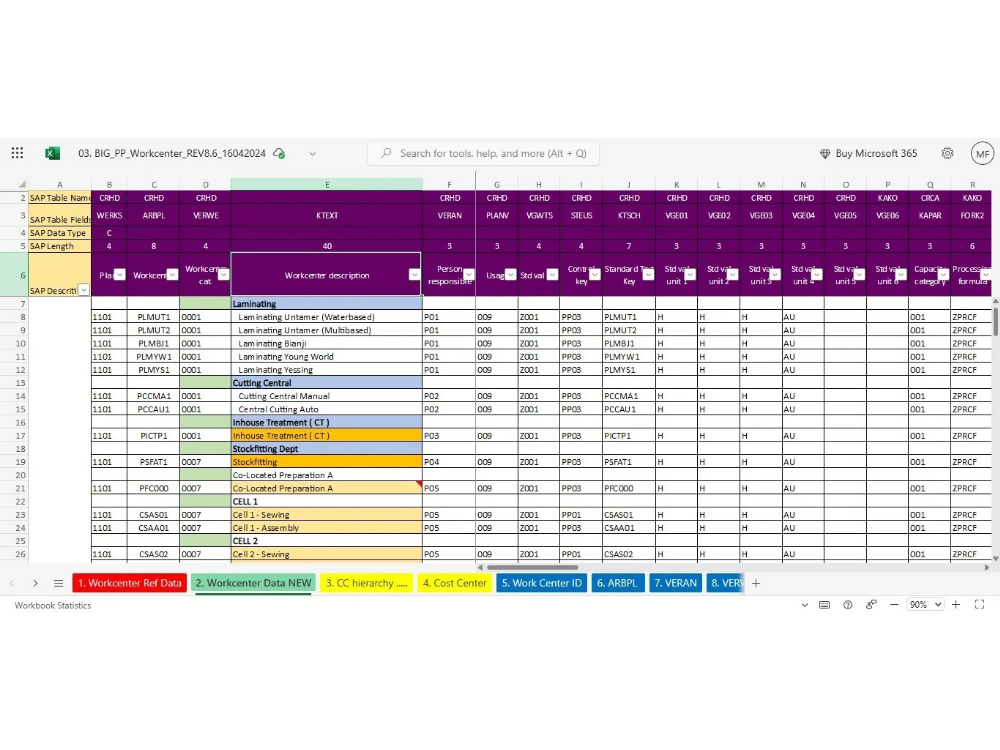
Task: Click the keyboard icon in status bar
Action: coord(825,605)
